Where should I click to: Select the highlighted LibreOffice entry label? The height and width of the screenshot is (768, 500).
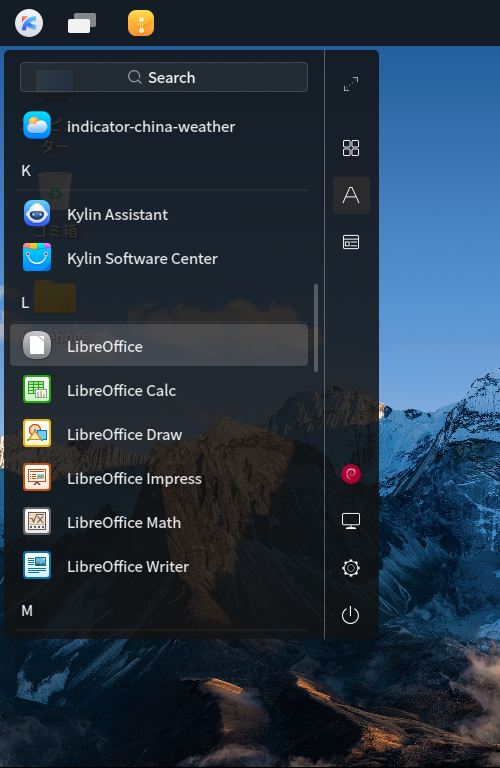[x=105, y=346]
